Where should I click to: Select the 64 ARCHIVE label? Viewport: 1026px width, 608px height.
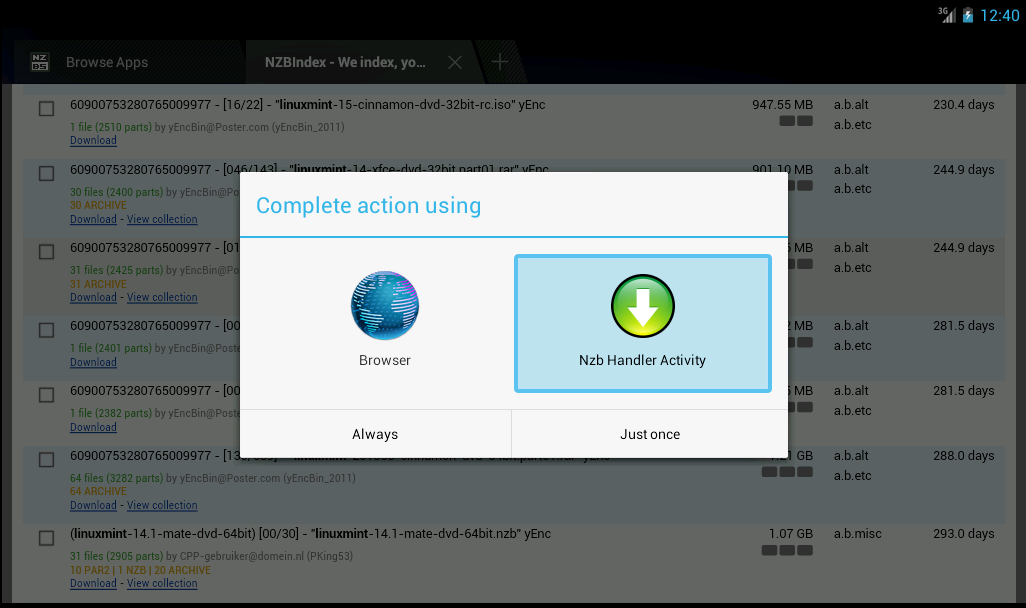pyautogui.click(x=98, y=492)
